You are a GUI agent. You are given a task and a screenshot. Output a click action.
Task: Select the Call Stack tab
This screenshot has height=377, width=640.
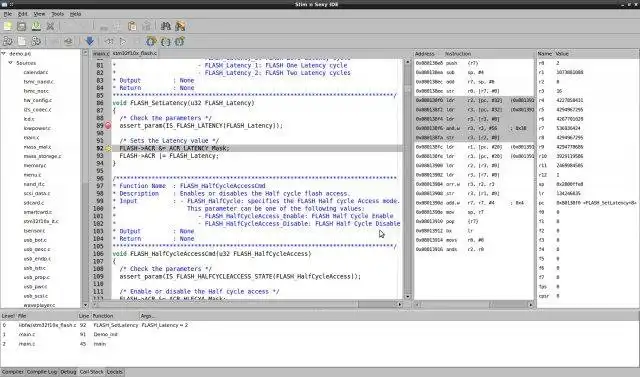point(91,372)
